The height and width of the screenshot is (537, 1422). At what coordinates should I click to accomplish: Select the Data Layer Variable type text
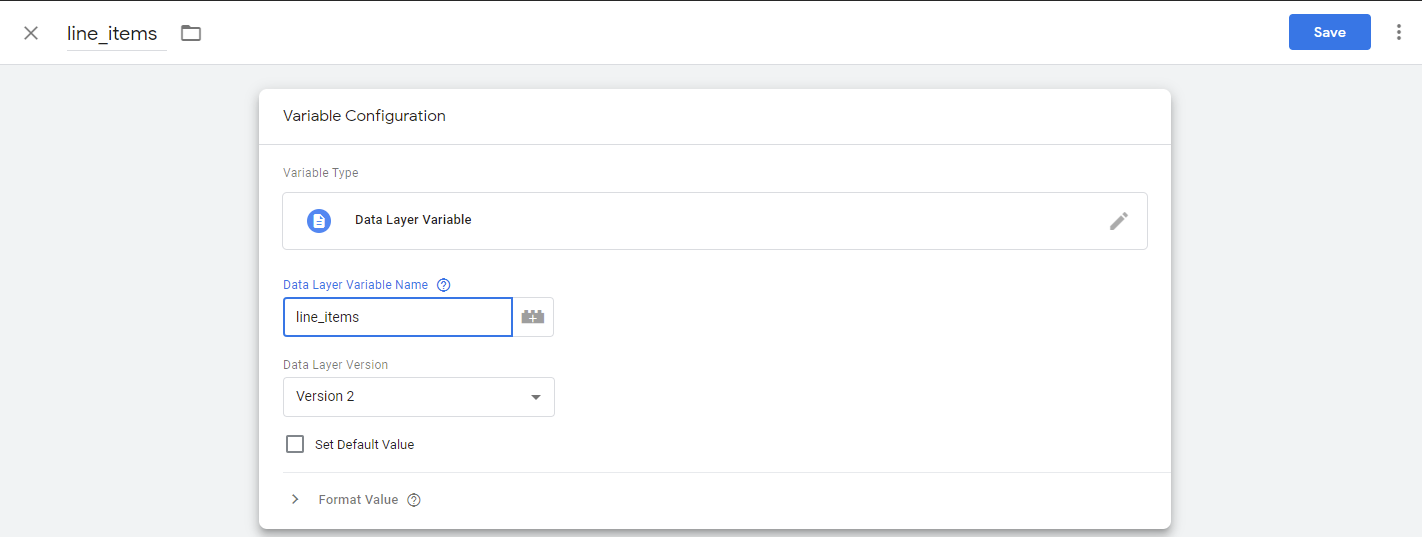point(413,220)
